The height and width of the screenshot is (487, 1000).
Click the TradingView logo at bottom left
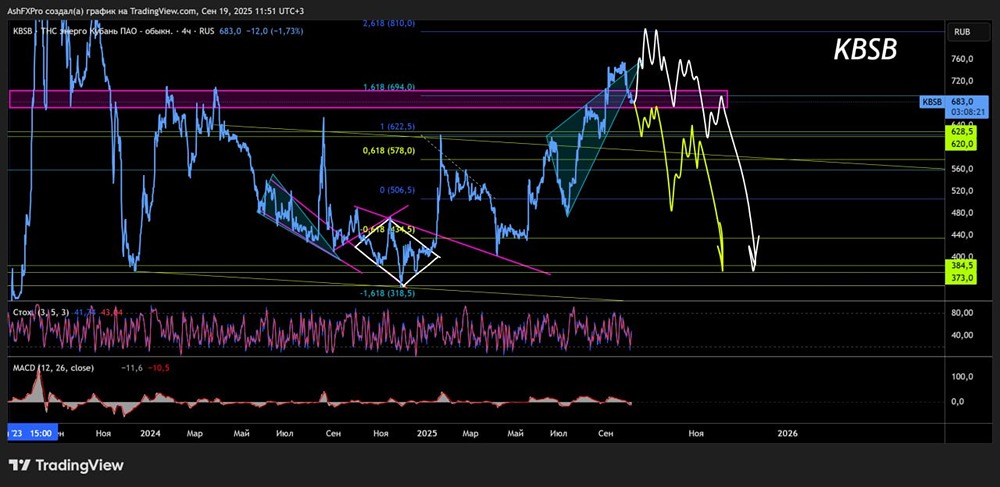click(x=66, y=465)
